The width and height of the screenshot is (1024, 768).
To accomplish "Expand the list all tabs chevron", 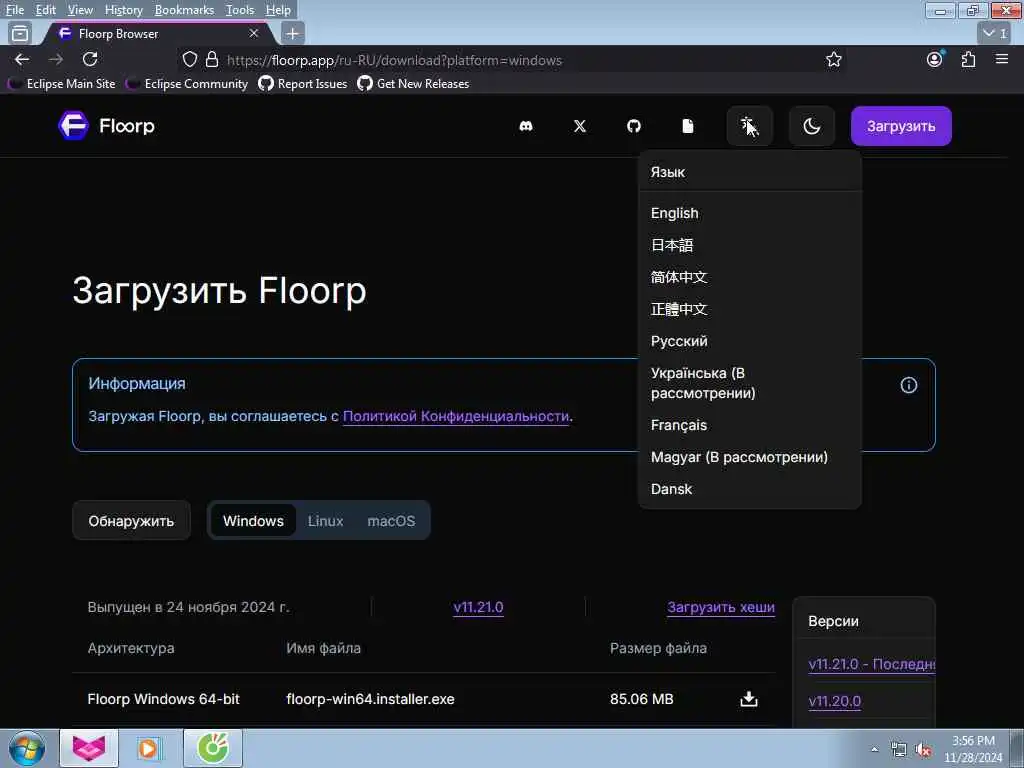I will (994, 33).
